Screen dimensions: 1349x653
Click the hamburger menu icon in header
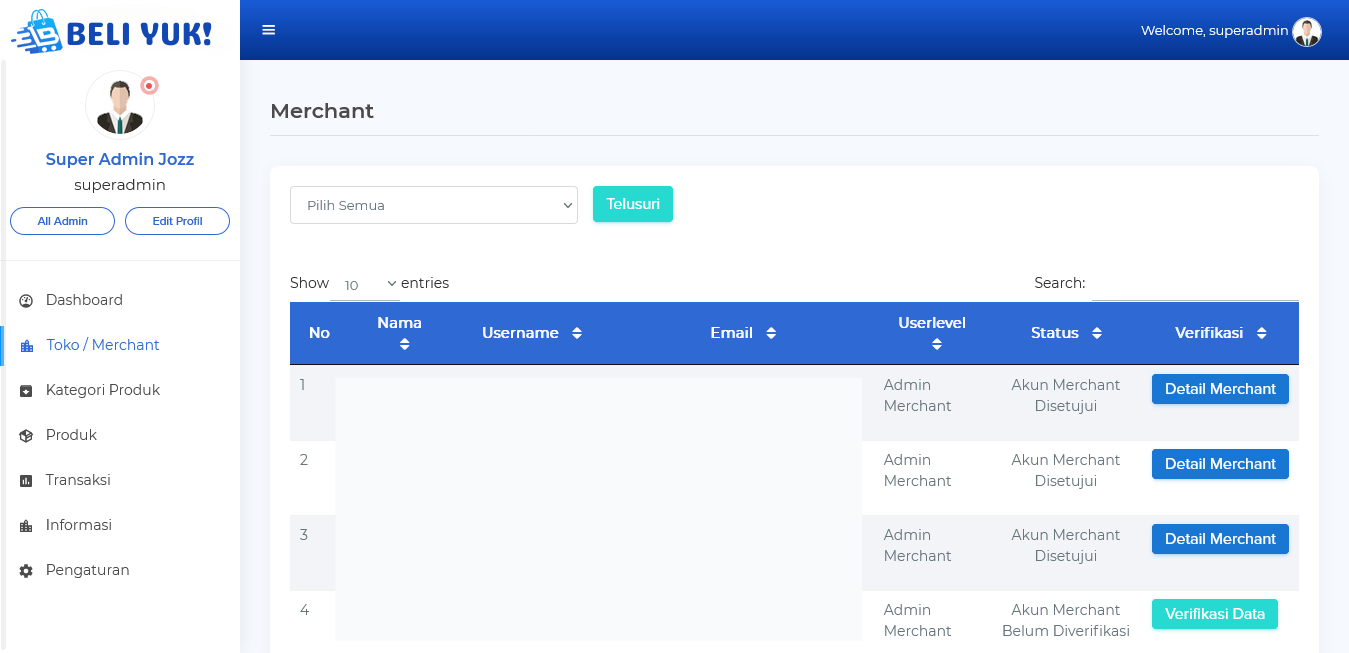point(268,30)
